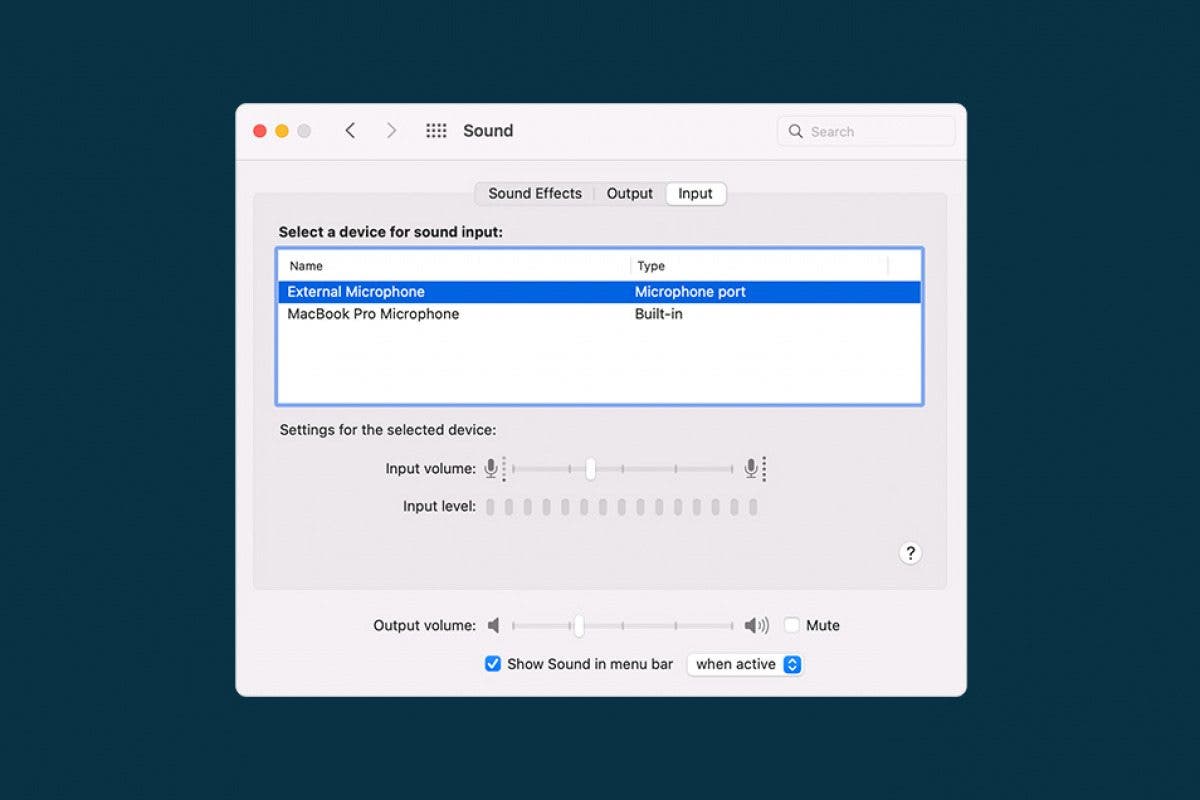Image resolution: width=1200 pixels, height=800 pixels.
Task: Switch to the Sound Effects tab
Action: [534, 194]
